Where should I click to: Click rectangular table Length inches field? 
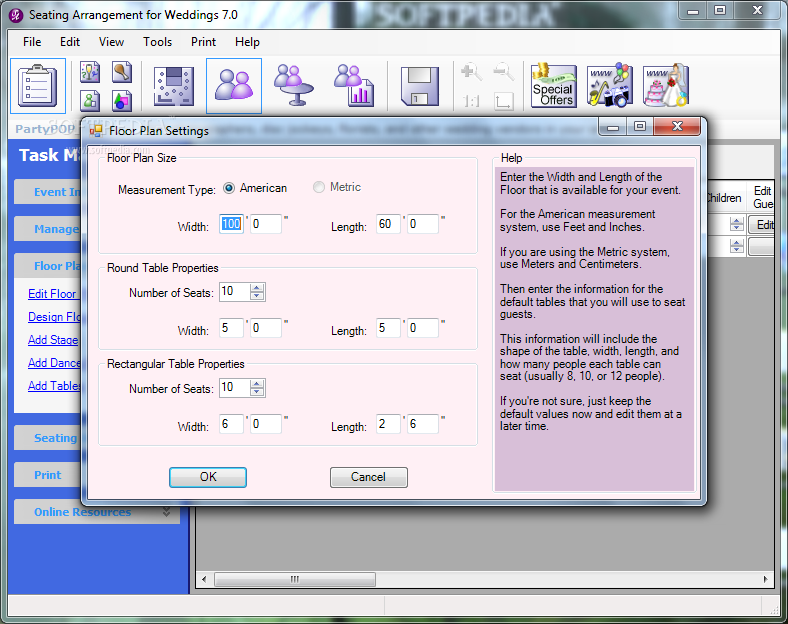(423, 424)
